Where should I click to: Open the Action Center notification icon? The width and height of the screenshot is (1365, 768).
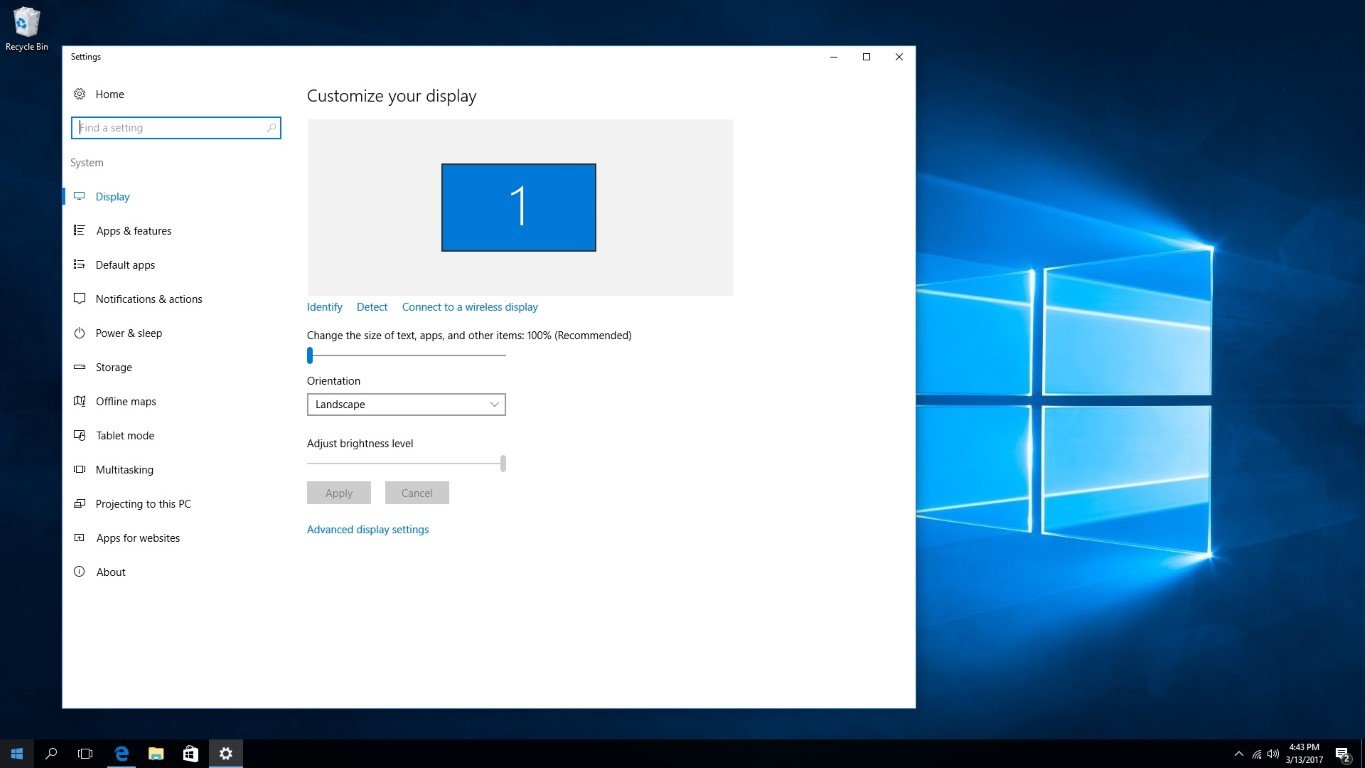[x=1343, y=754]
